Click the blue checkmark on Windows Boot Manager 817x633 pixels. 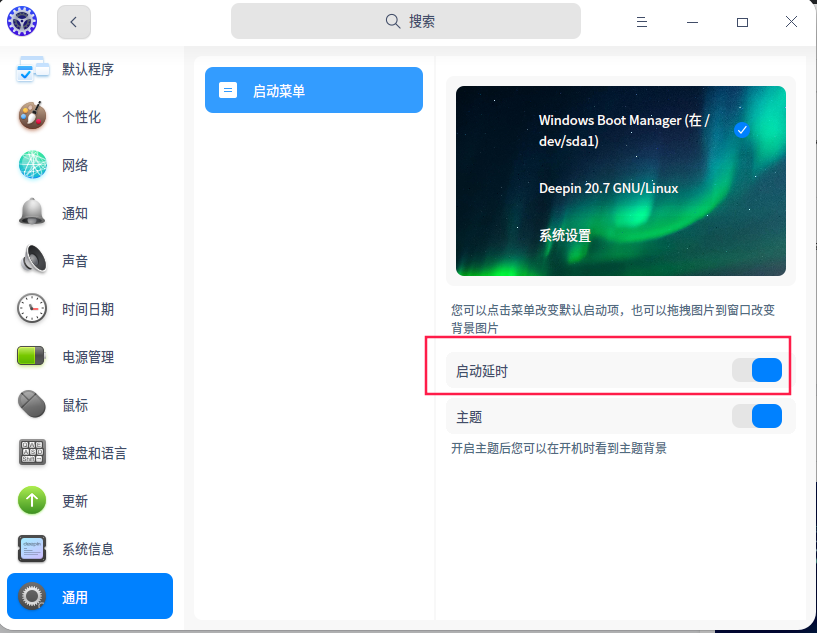[x=742, y=130]
